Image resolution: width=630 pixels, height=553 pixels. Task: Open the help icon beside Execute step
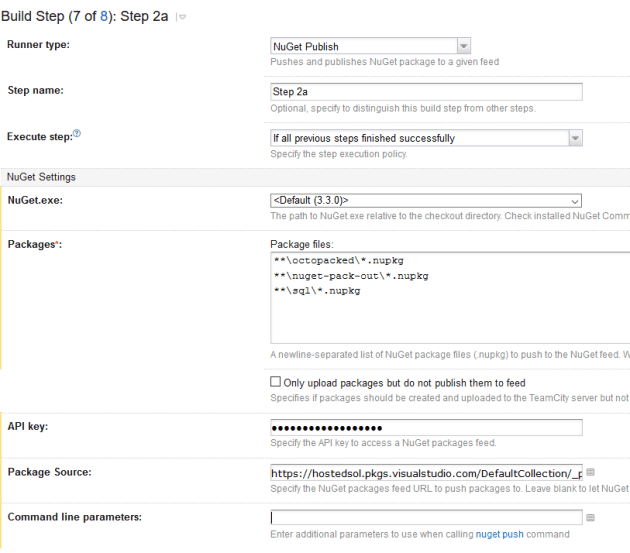pos(76,134)
